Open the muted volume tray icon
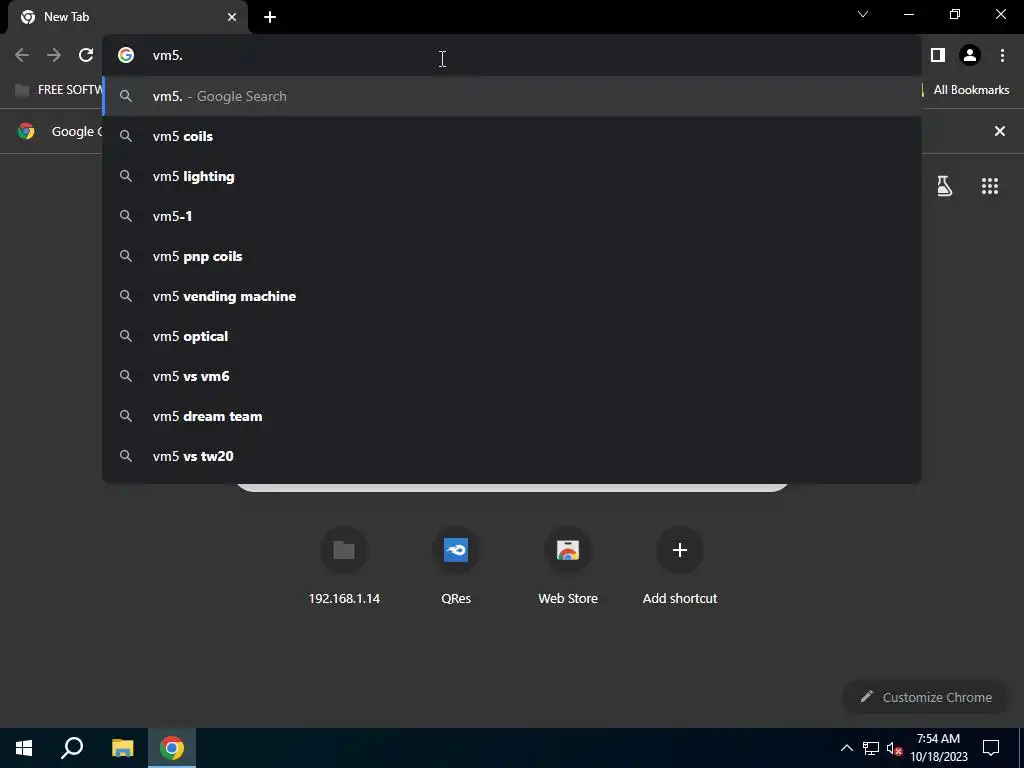The height and width of the screenshot is (768, 1024). coord(894,748)
